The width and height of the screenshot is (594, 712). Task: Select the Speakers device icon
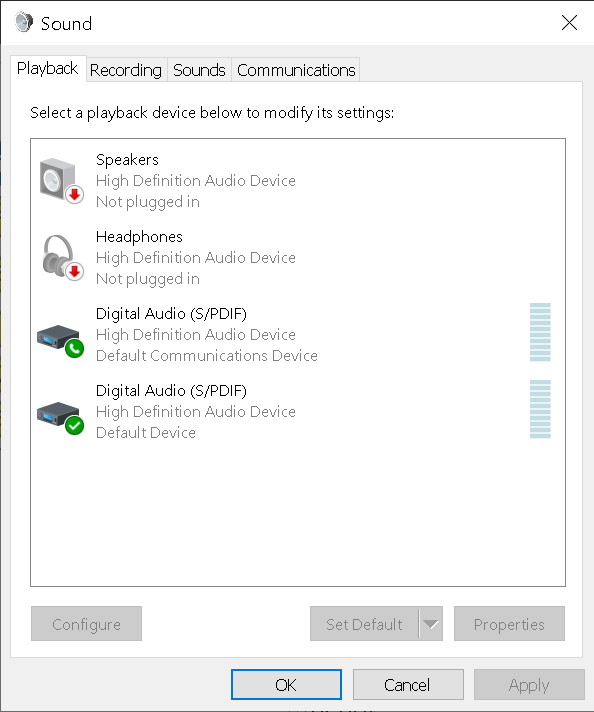tap(61, 181)
